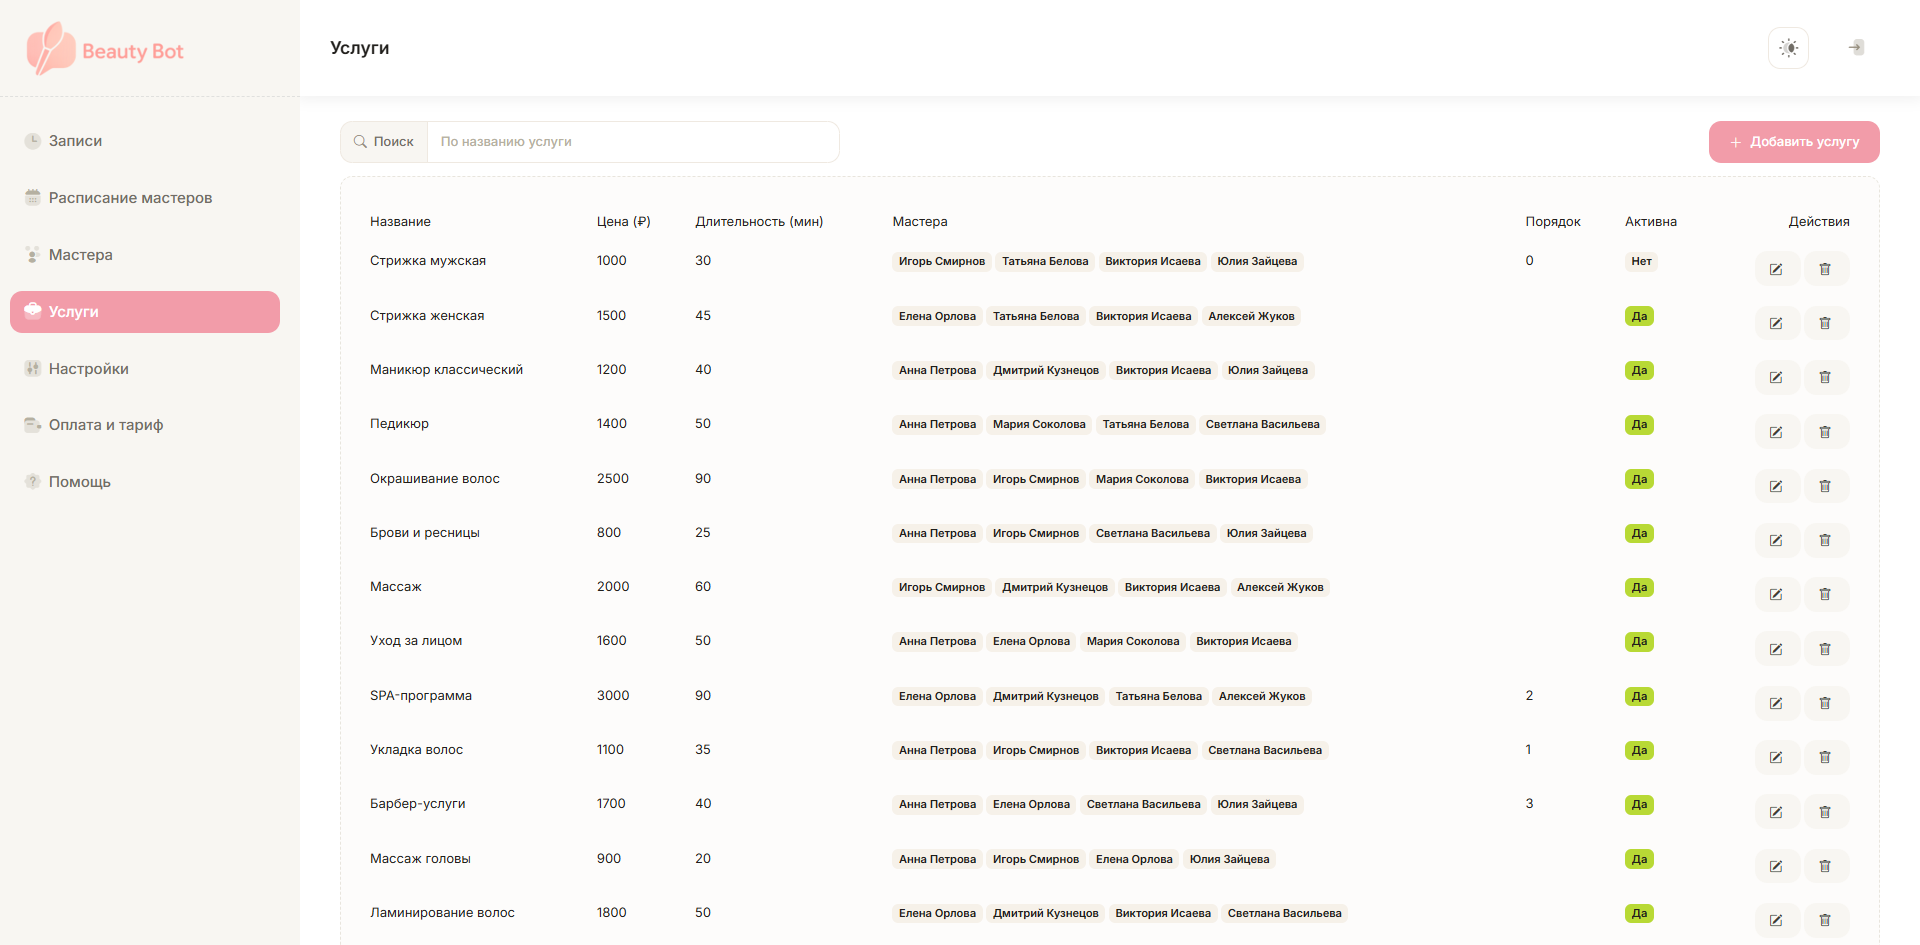Viewport: 1920px width, 945px height.
Task: Delete the Барбер-услуги service
Action: (1825, 812)
